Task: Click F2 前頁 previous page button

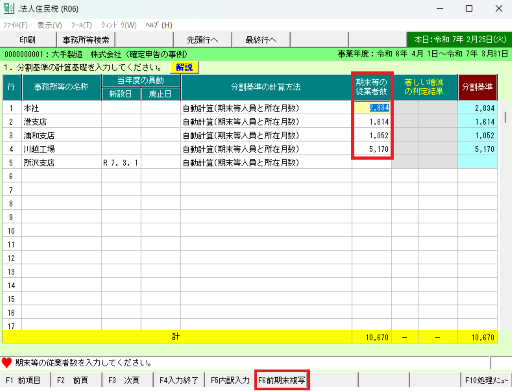Action: point(76,380)
